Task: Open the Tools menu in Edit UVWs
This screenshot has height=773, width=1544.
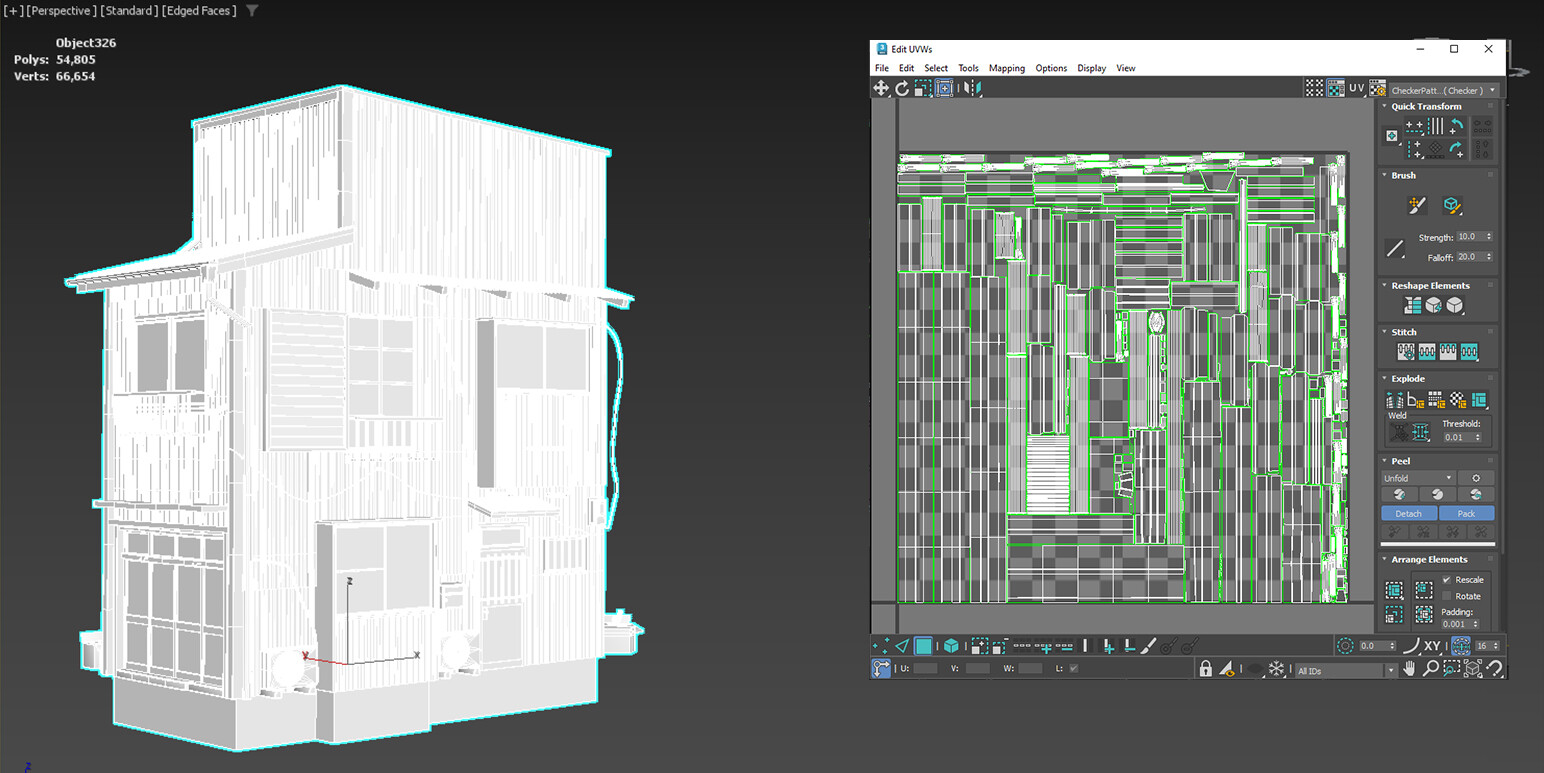Action: pyautogui.click(x=968, y=68)
